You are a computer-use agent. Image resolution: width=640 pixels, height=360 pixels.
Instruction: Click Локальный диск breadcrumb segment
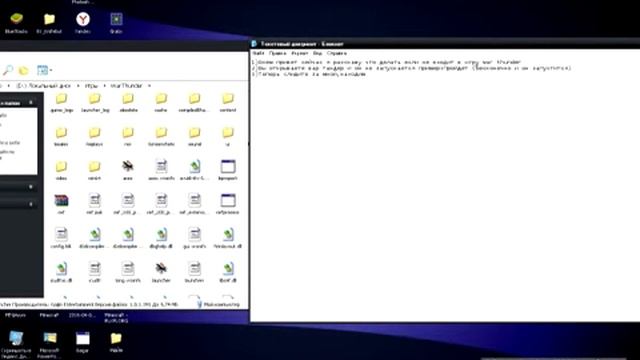pos(44,86)
